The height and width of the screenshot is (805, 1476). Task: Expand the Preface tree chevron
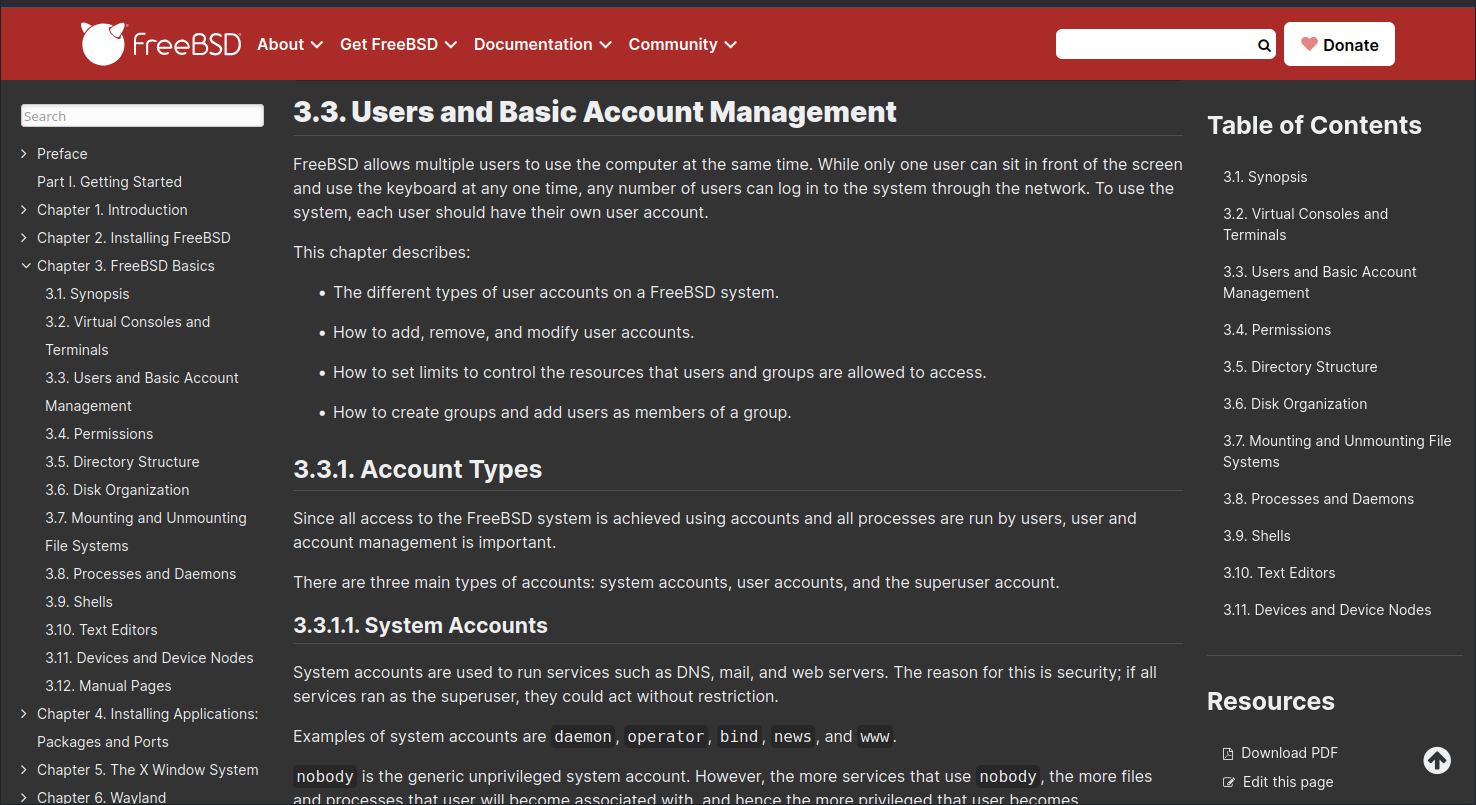pos(24,153)
